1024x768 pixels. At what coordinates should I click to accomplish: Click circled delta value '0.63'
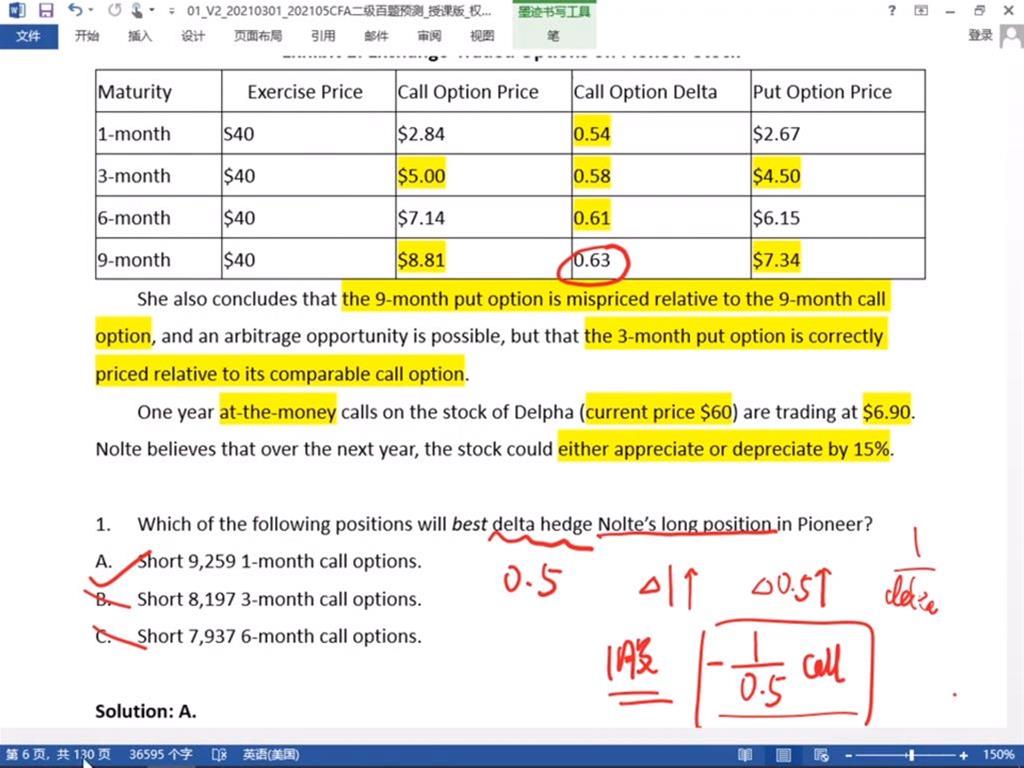point(592,260)
